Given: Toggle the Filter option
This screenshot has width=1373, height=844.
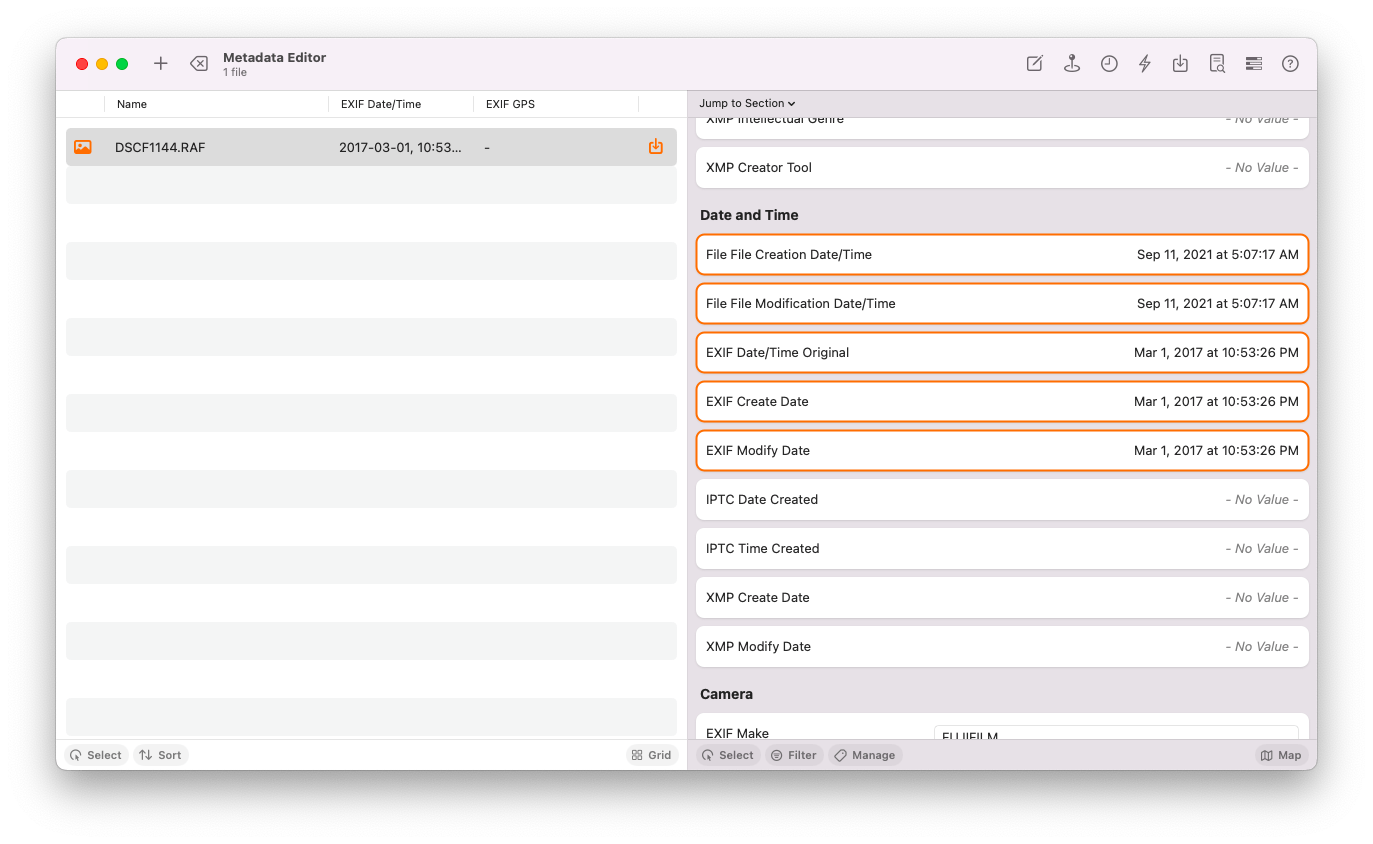Looking at the screenshot, I should [794, 755].
